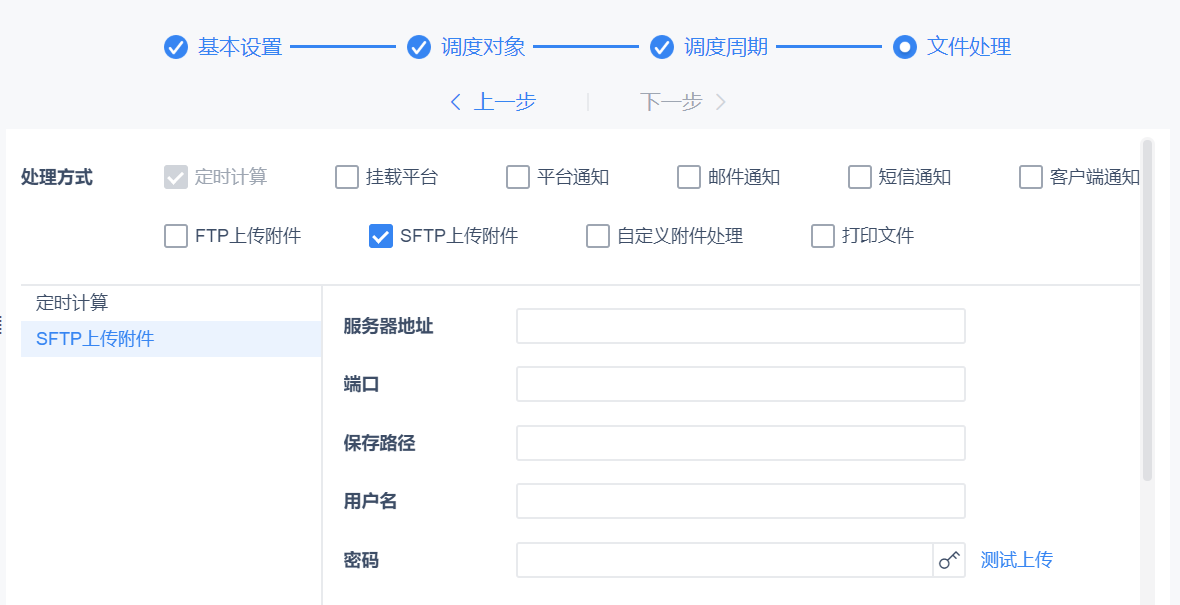Click the 文件处理 current step circle icon
The image size is (1180, 605).
(x=905, y=47)
